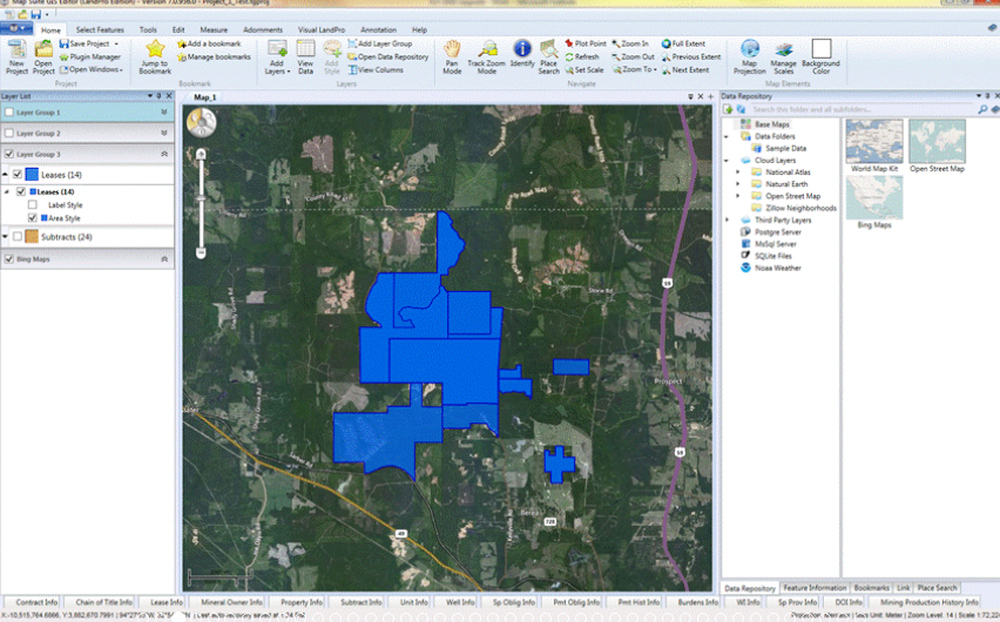This screenshot has width=1000, height=622.
Task: Toggle the Layer Group 2 checkbox
Action: click(9, 133)
